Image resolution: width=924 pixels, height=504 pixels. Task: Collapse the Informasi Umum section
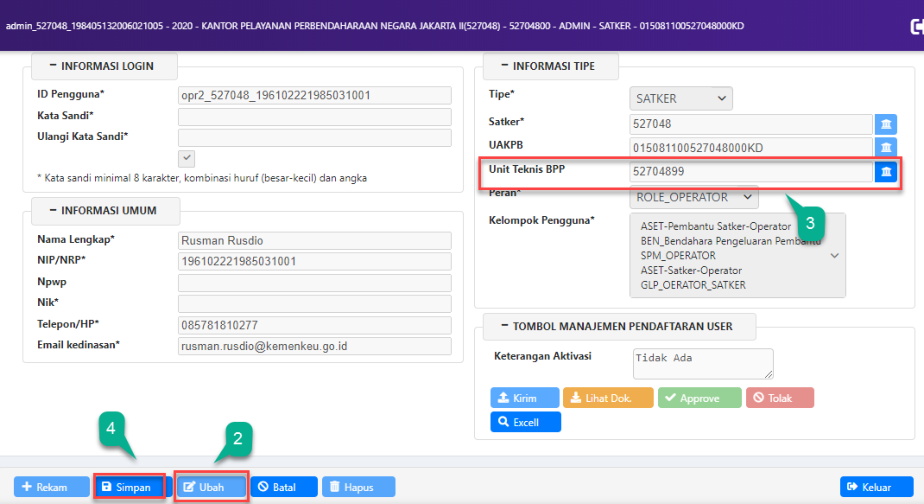pyautogui.click(x=50, y=211)
